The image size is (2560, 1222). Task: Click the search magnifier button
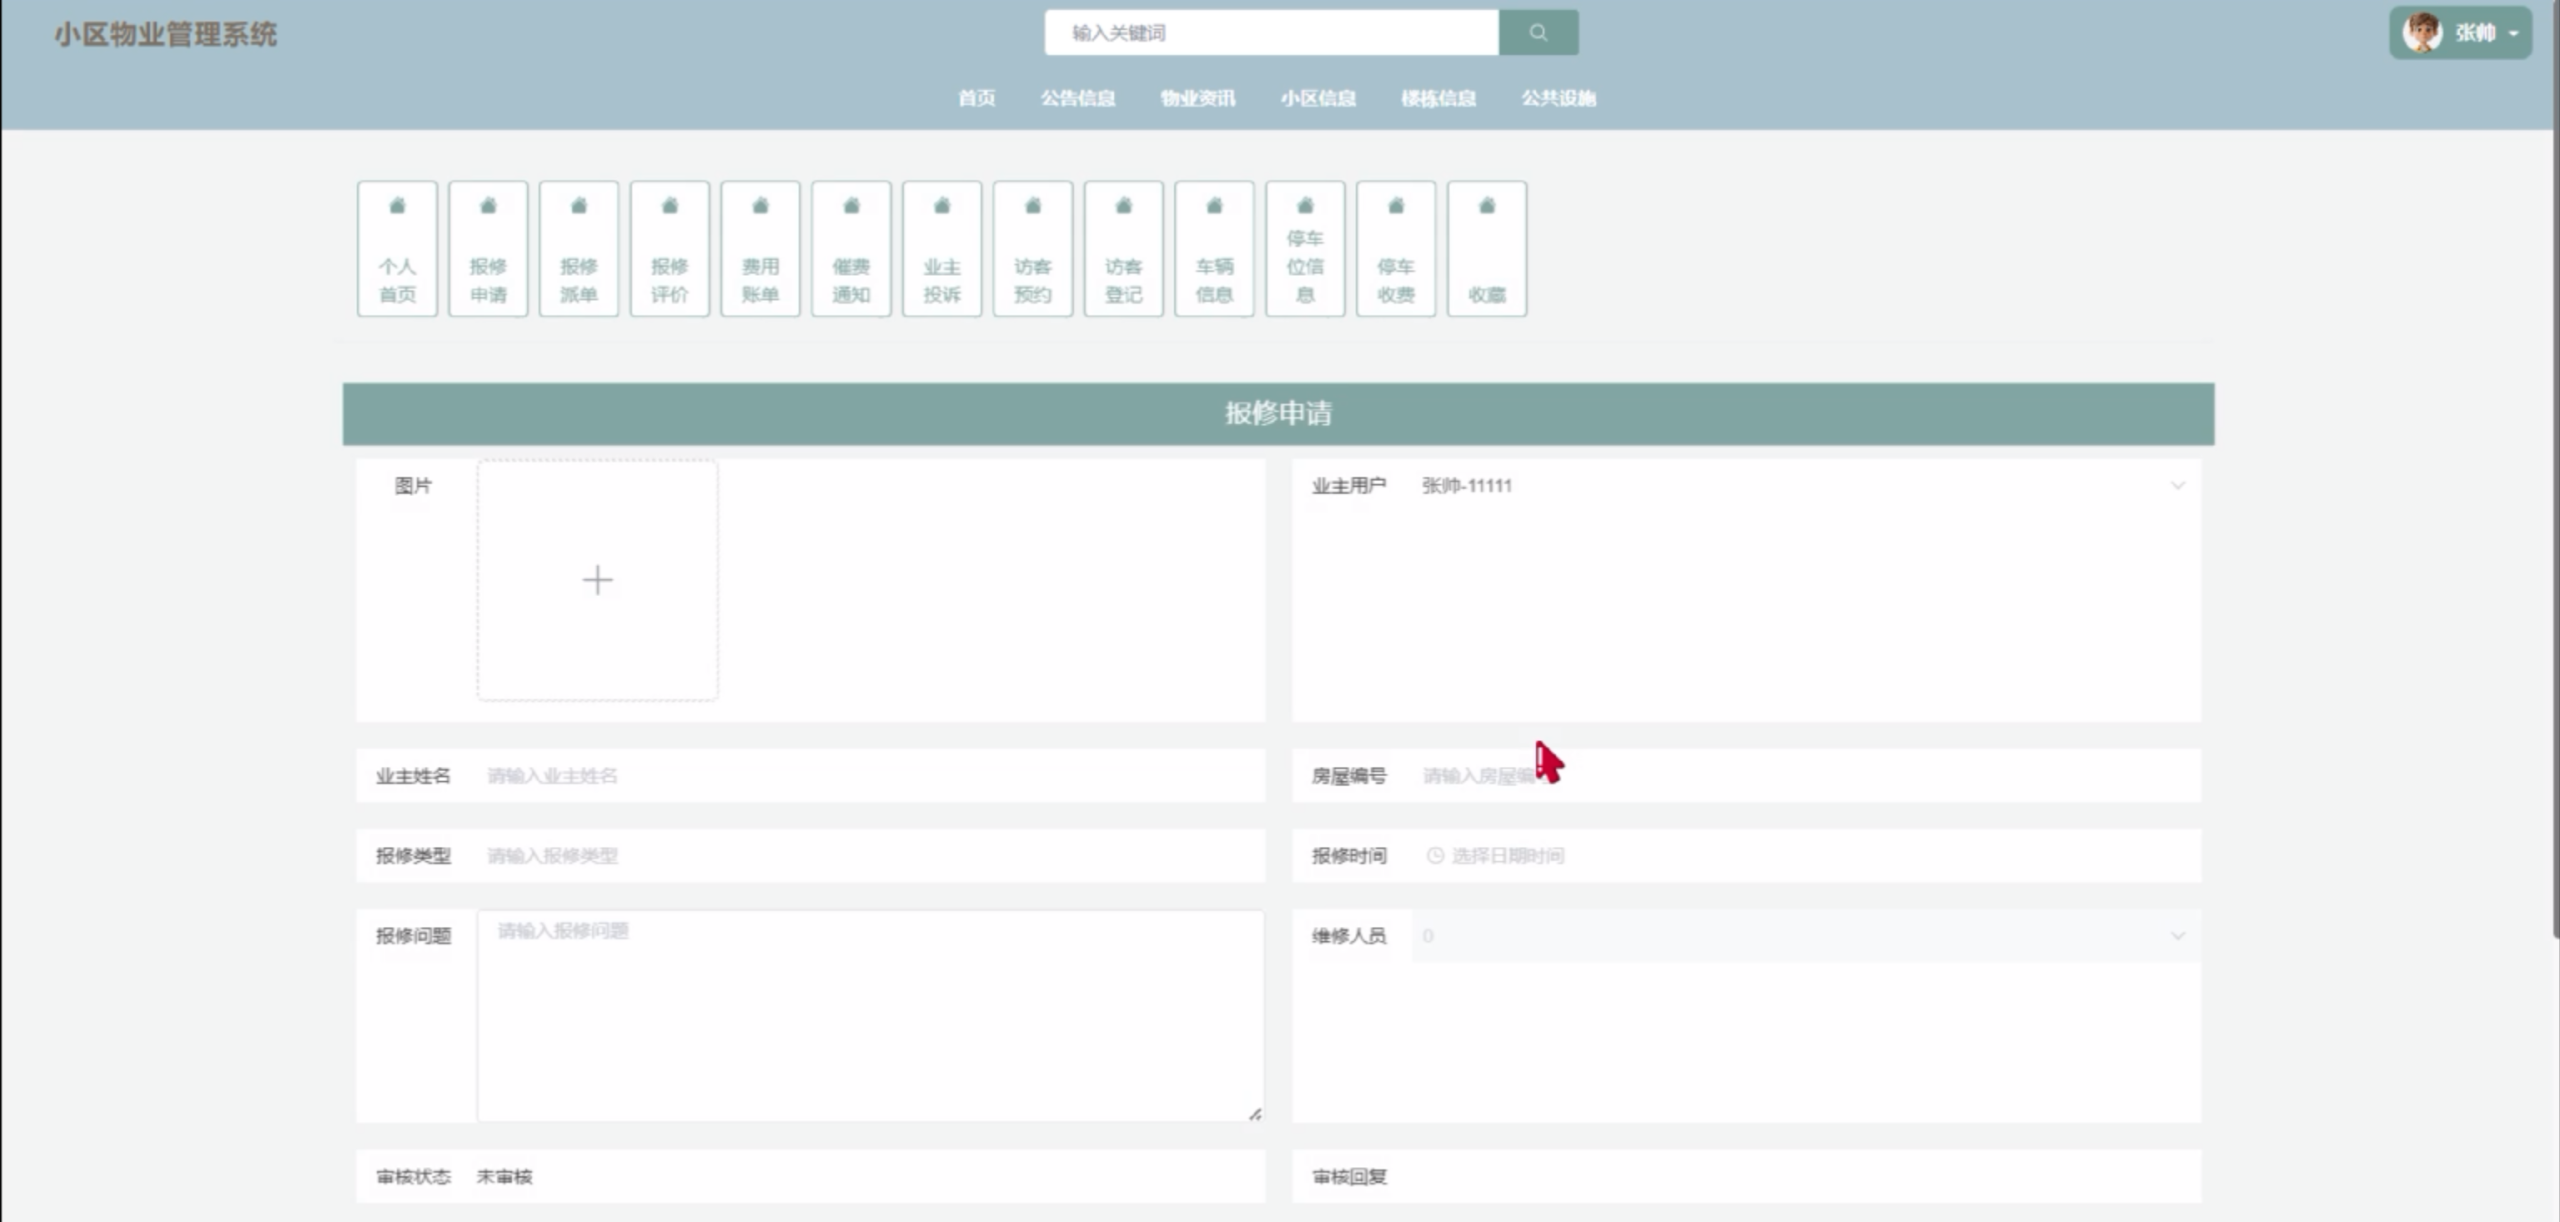(1538, 31)
